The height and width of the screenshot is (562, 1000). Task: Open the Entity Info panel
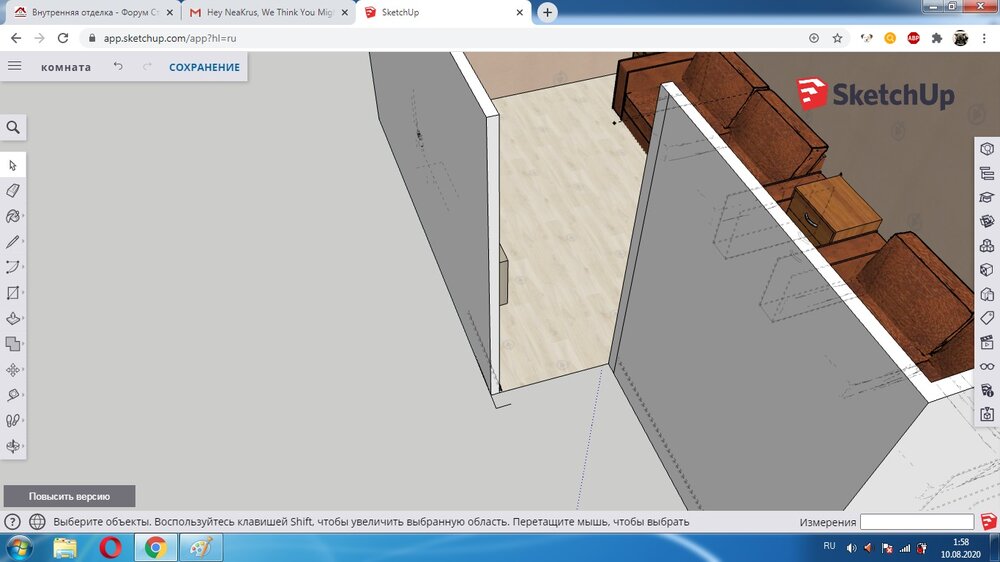pos(987,149)
